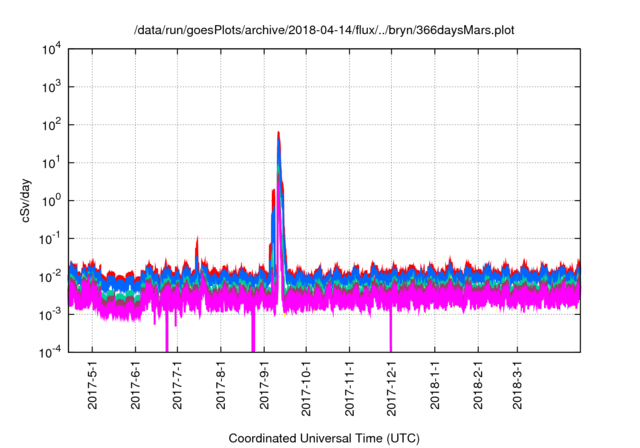Click the 2017-6-1 date label
Viewport: 640px width, 448px height.
click(136, 385)
